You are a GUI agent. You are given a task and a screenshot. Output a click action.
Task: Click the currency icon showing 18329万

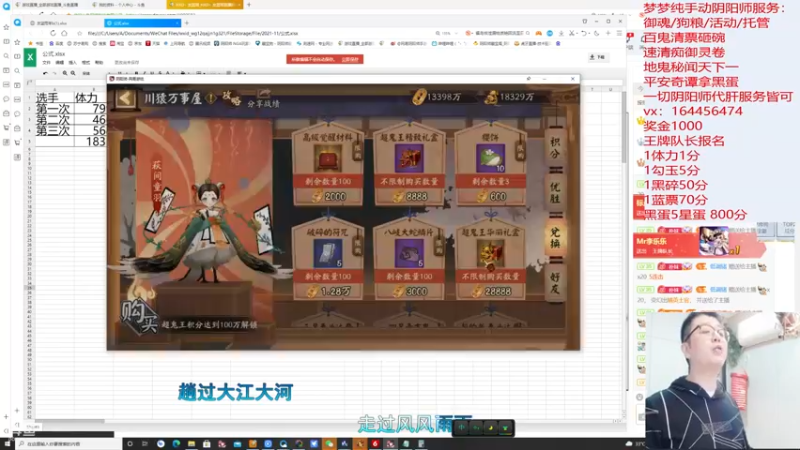click(491, 97)
